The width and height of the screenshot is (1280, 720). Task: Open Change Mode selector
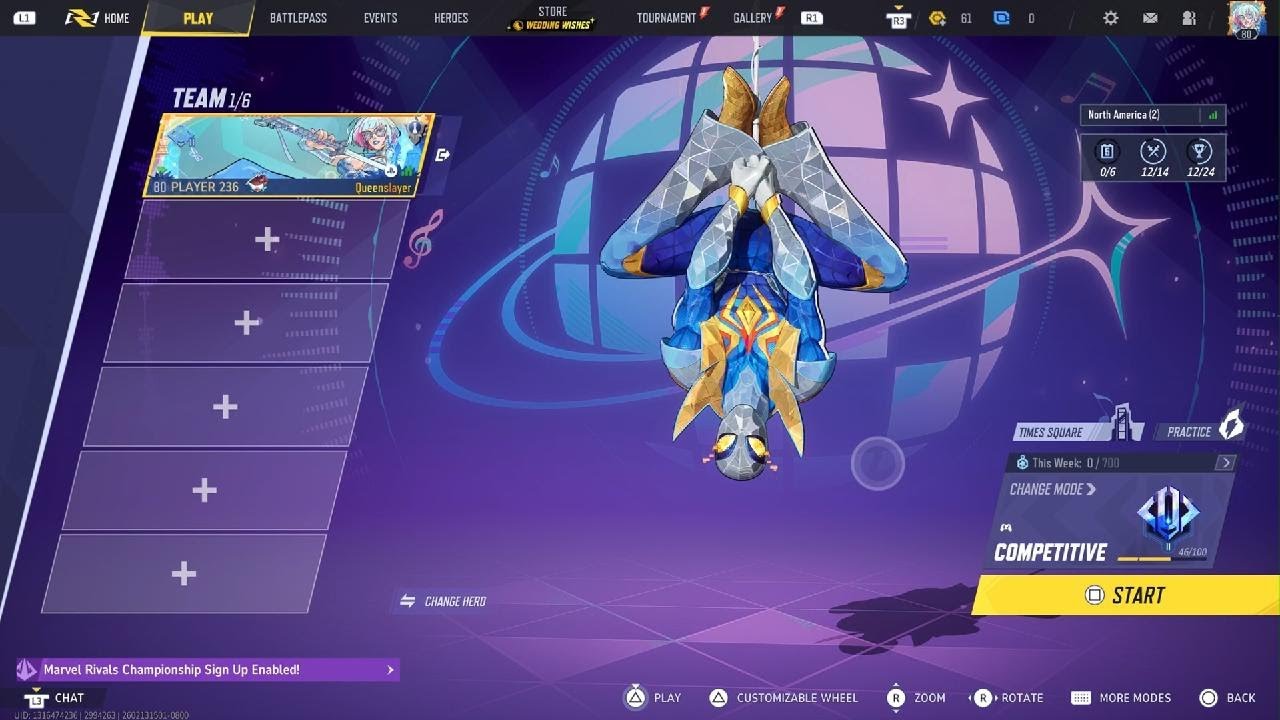point(1053,489)
